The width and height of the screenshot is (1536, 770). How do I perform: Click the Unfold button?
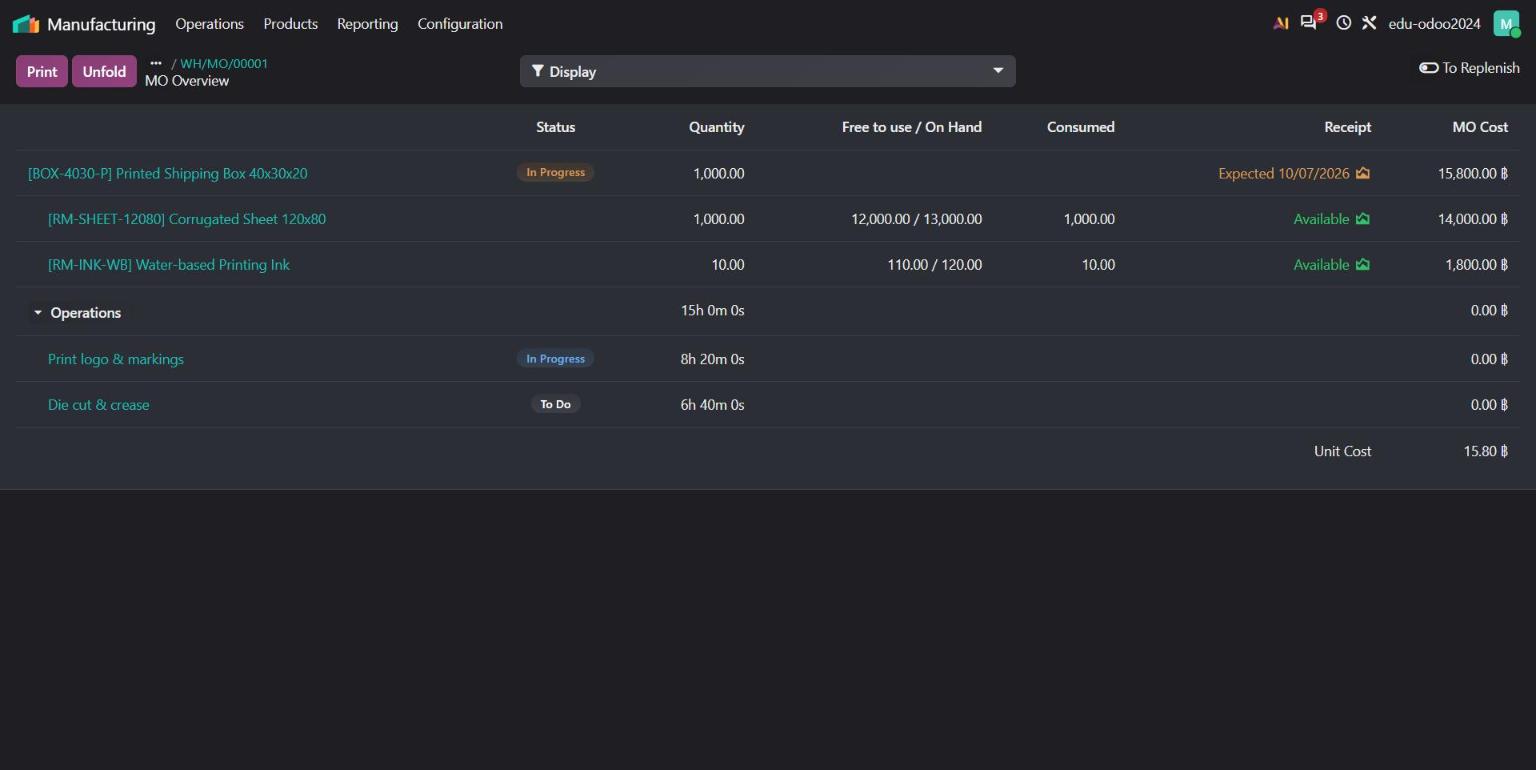[x=104, y=71]
